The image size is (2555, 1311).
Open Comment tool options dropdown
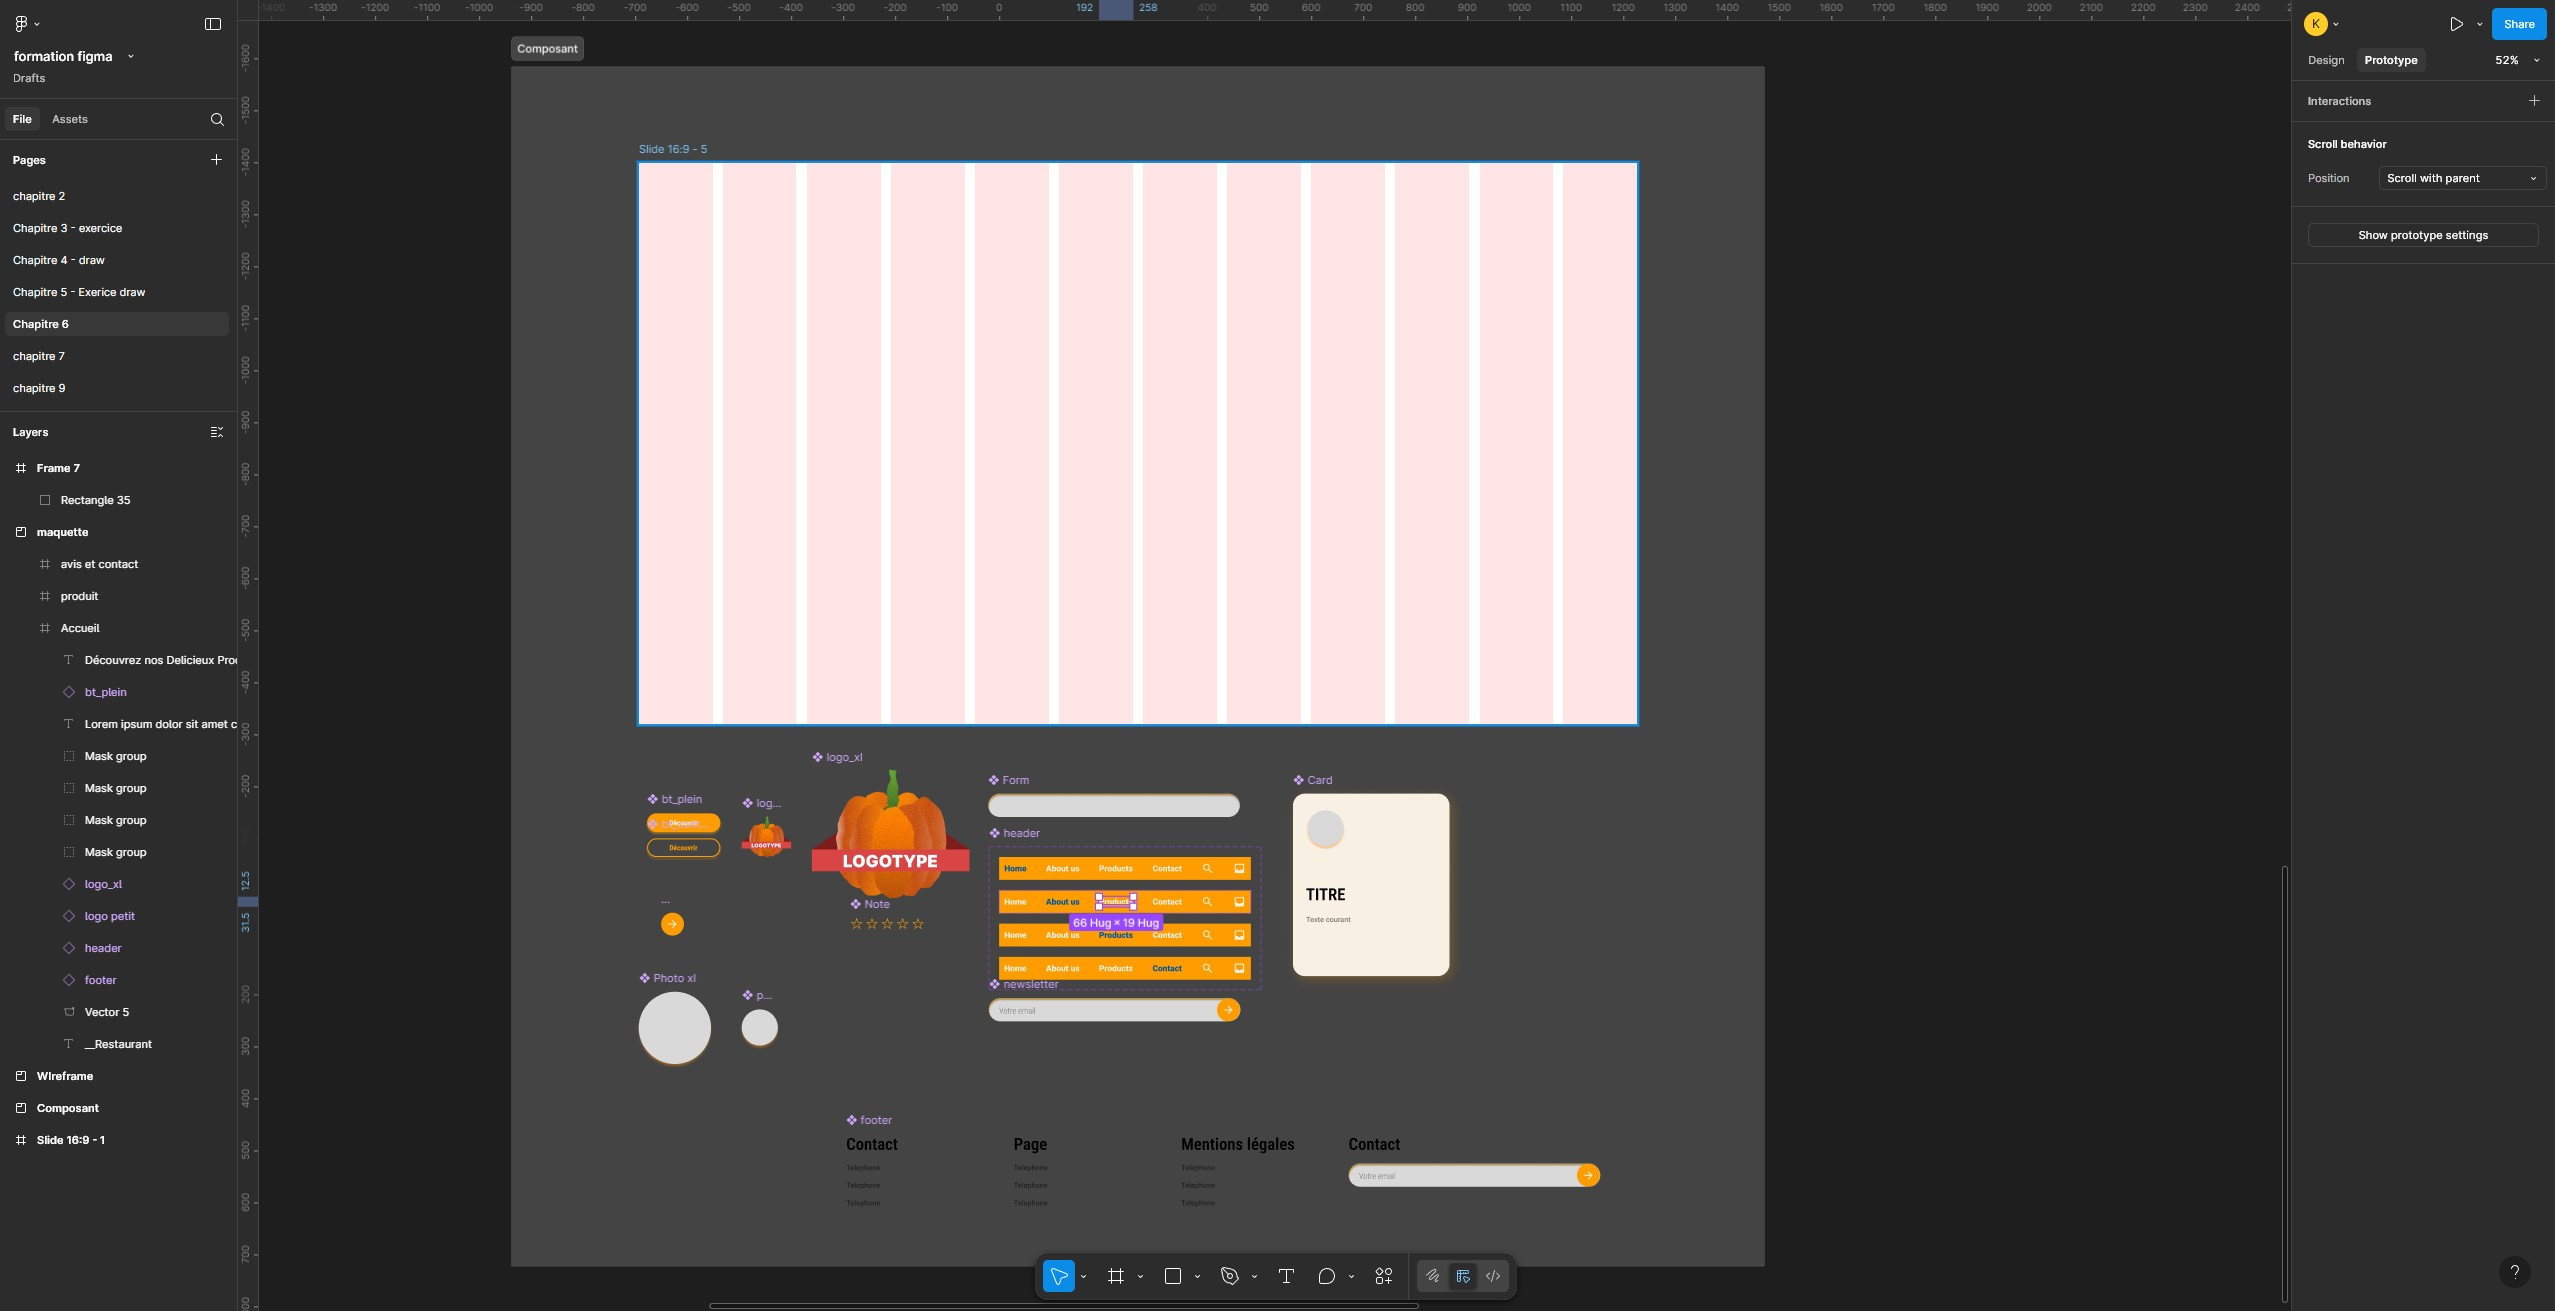point(1351,1277)
